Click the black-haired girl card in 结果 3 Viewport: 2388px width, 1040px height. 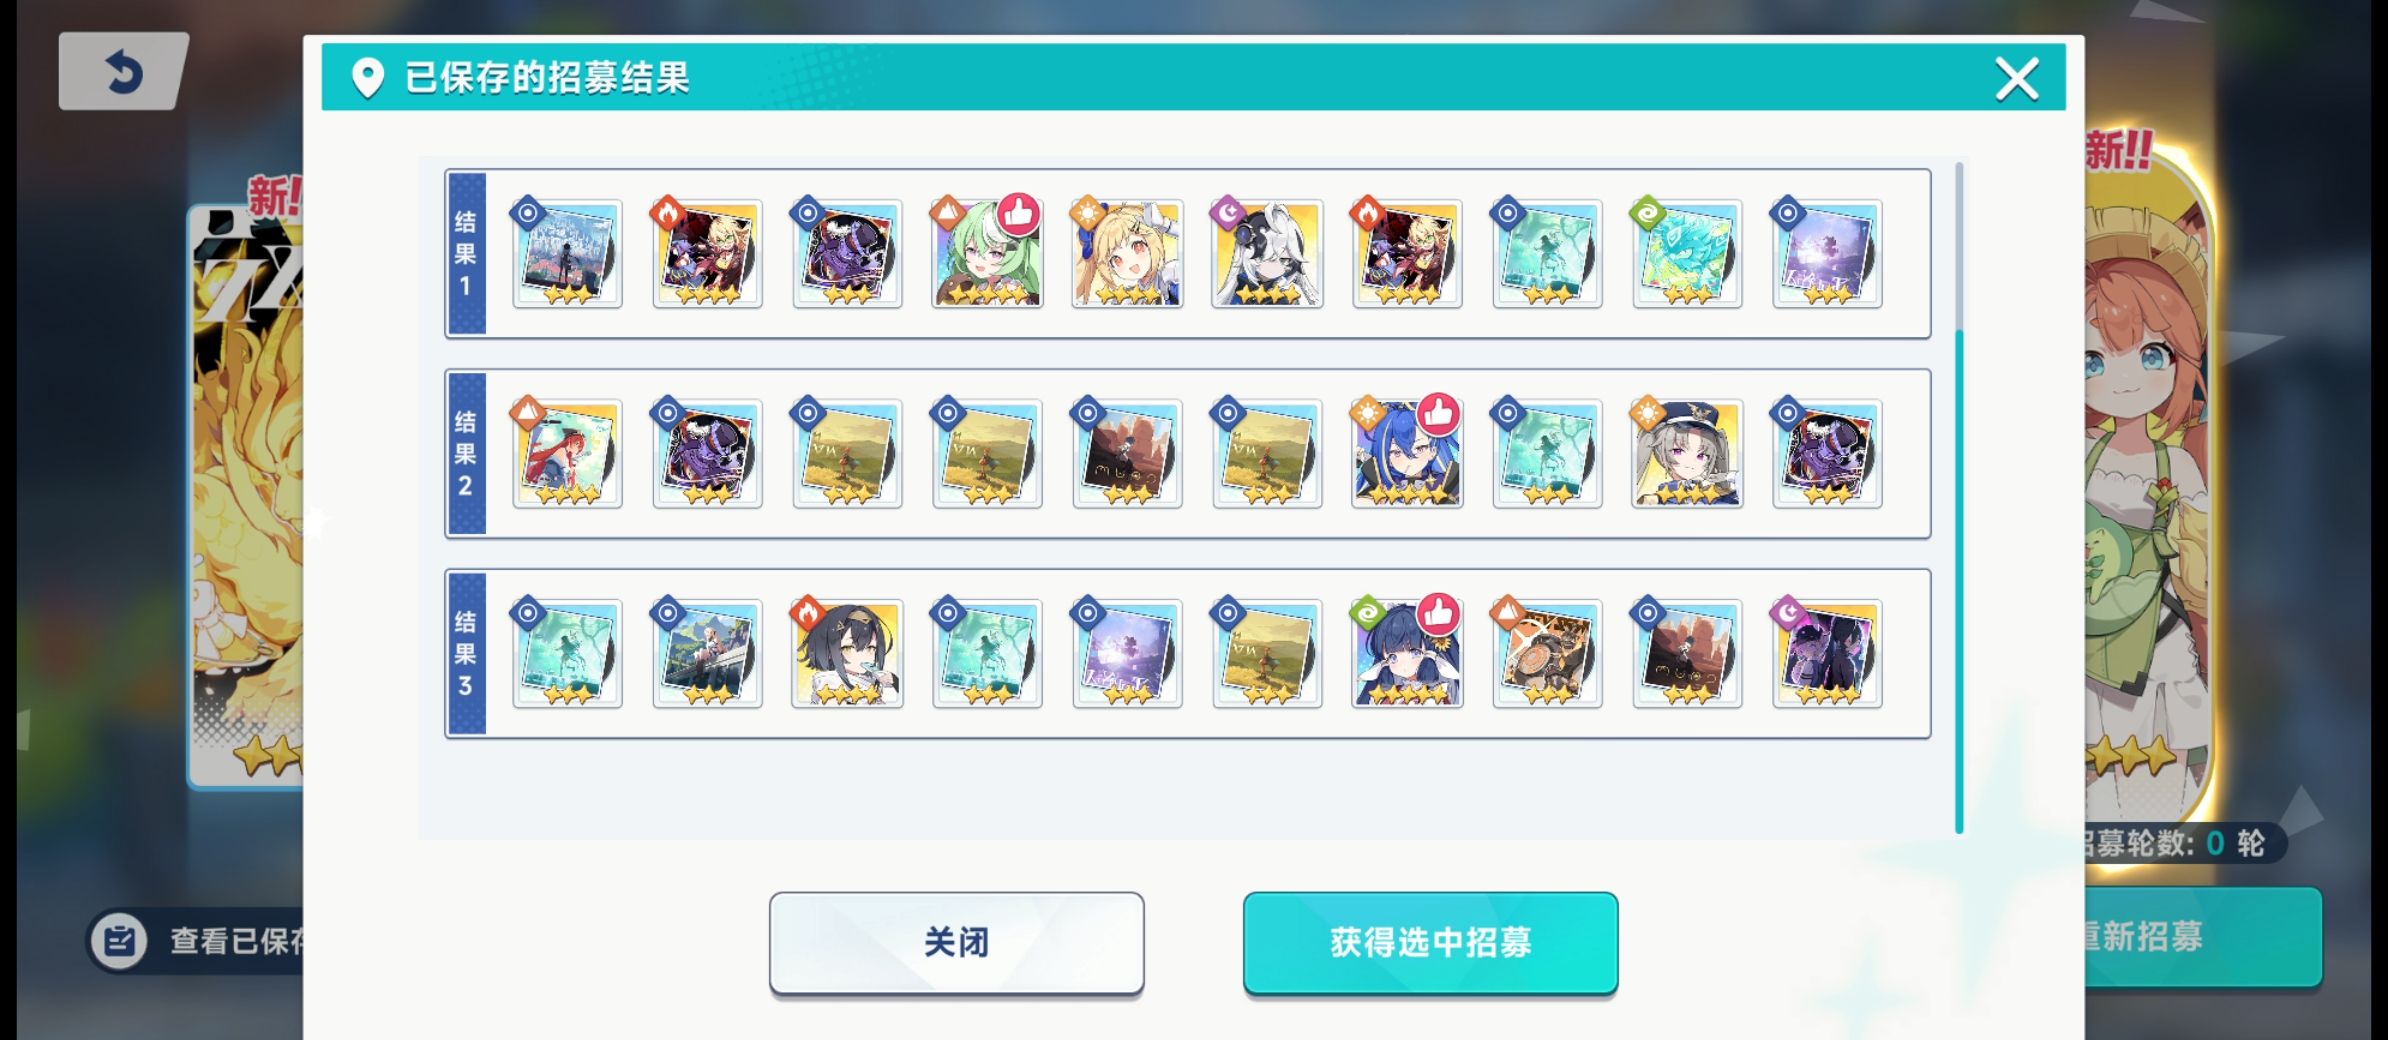click(x=847, y=654)
